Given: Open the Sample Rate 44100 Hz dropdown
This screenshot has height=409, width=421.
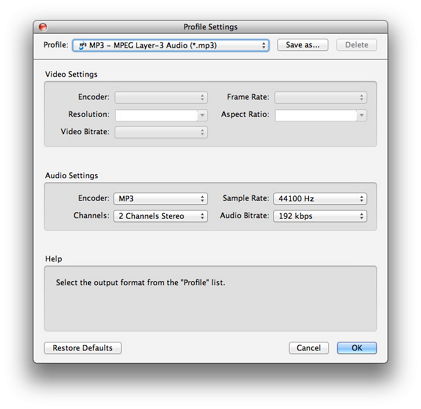Looking at the screenshot, I should pyautogui.click(x=320, y=199).
